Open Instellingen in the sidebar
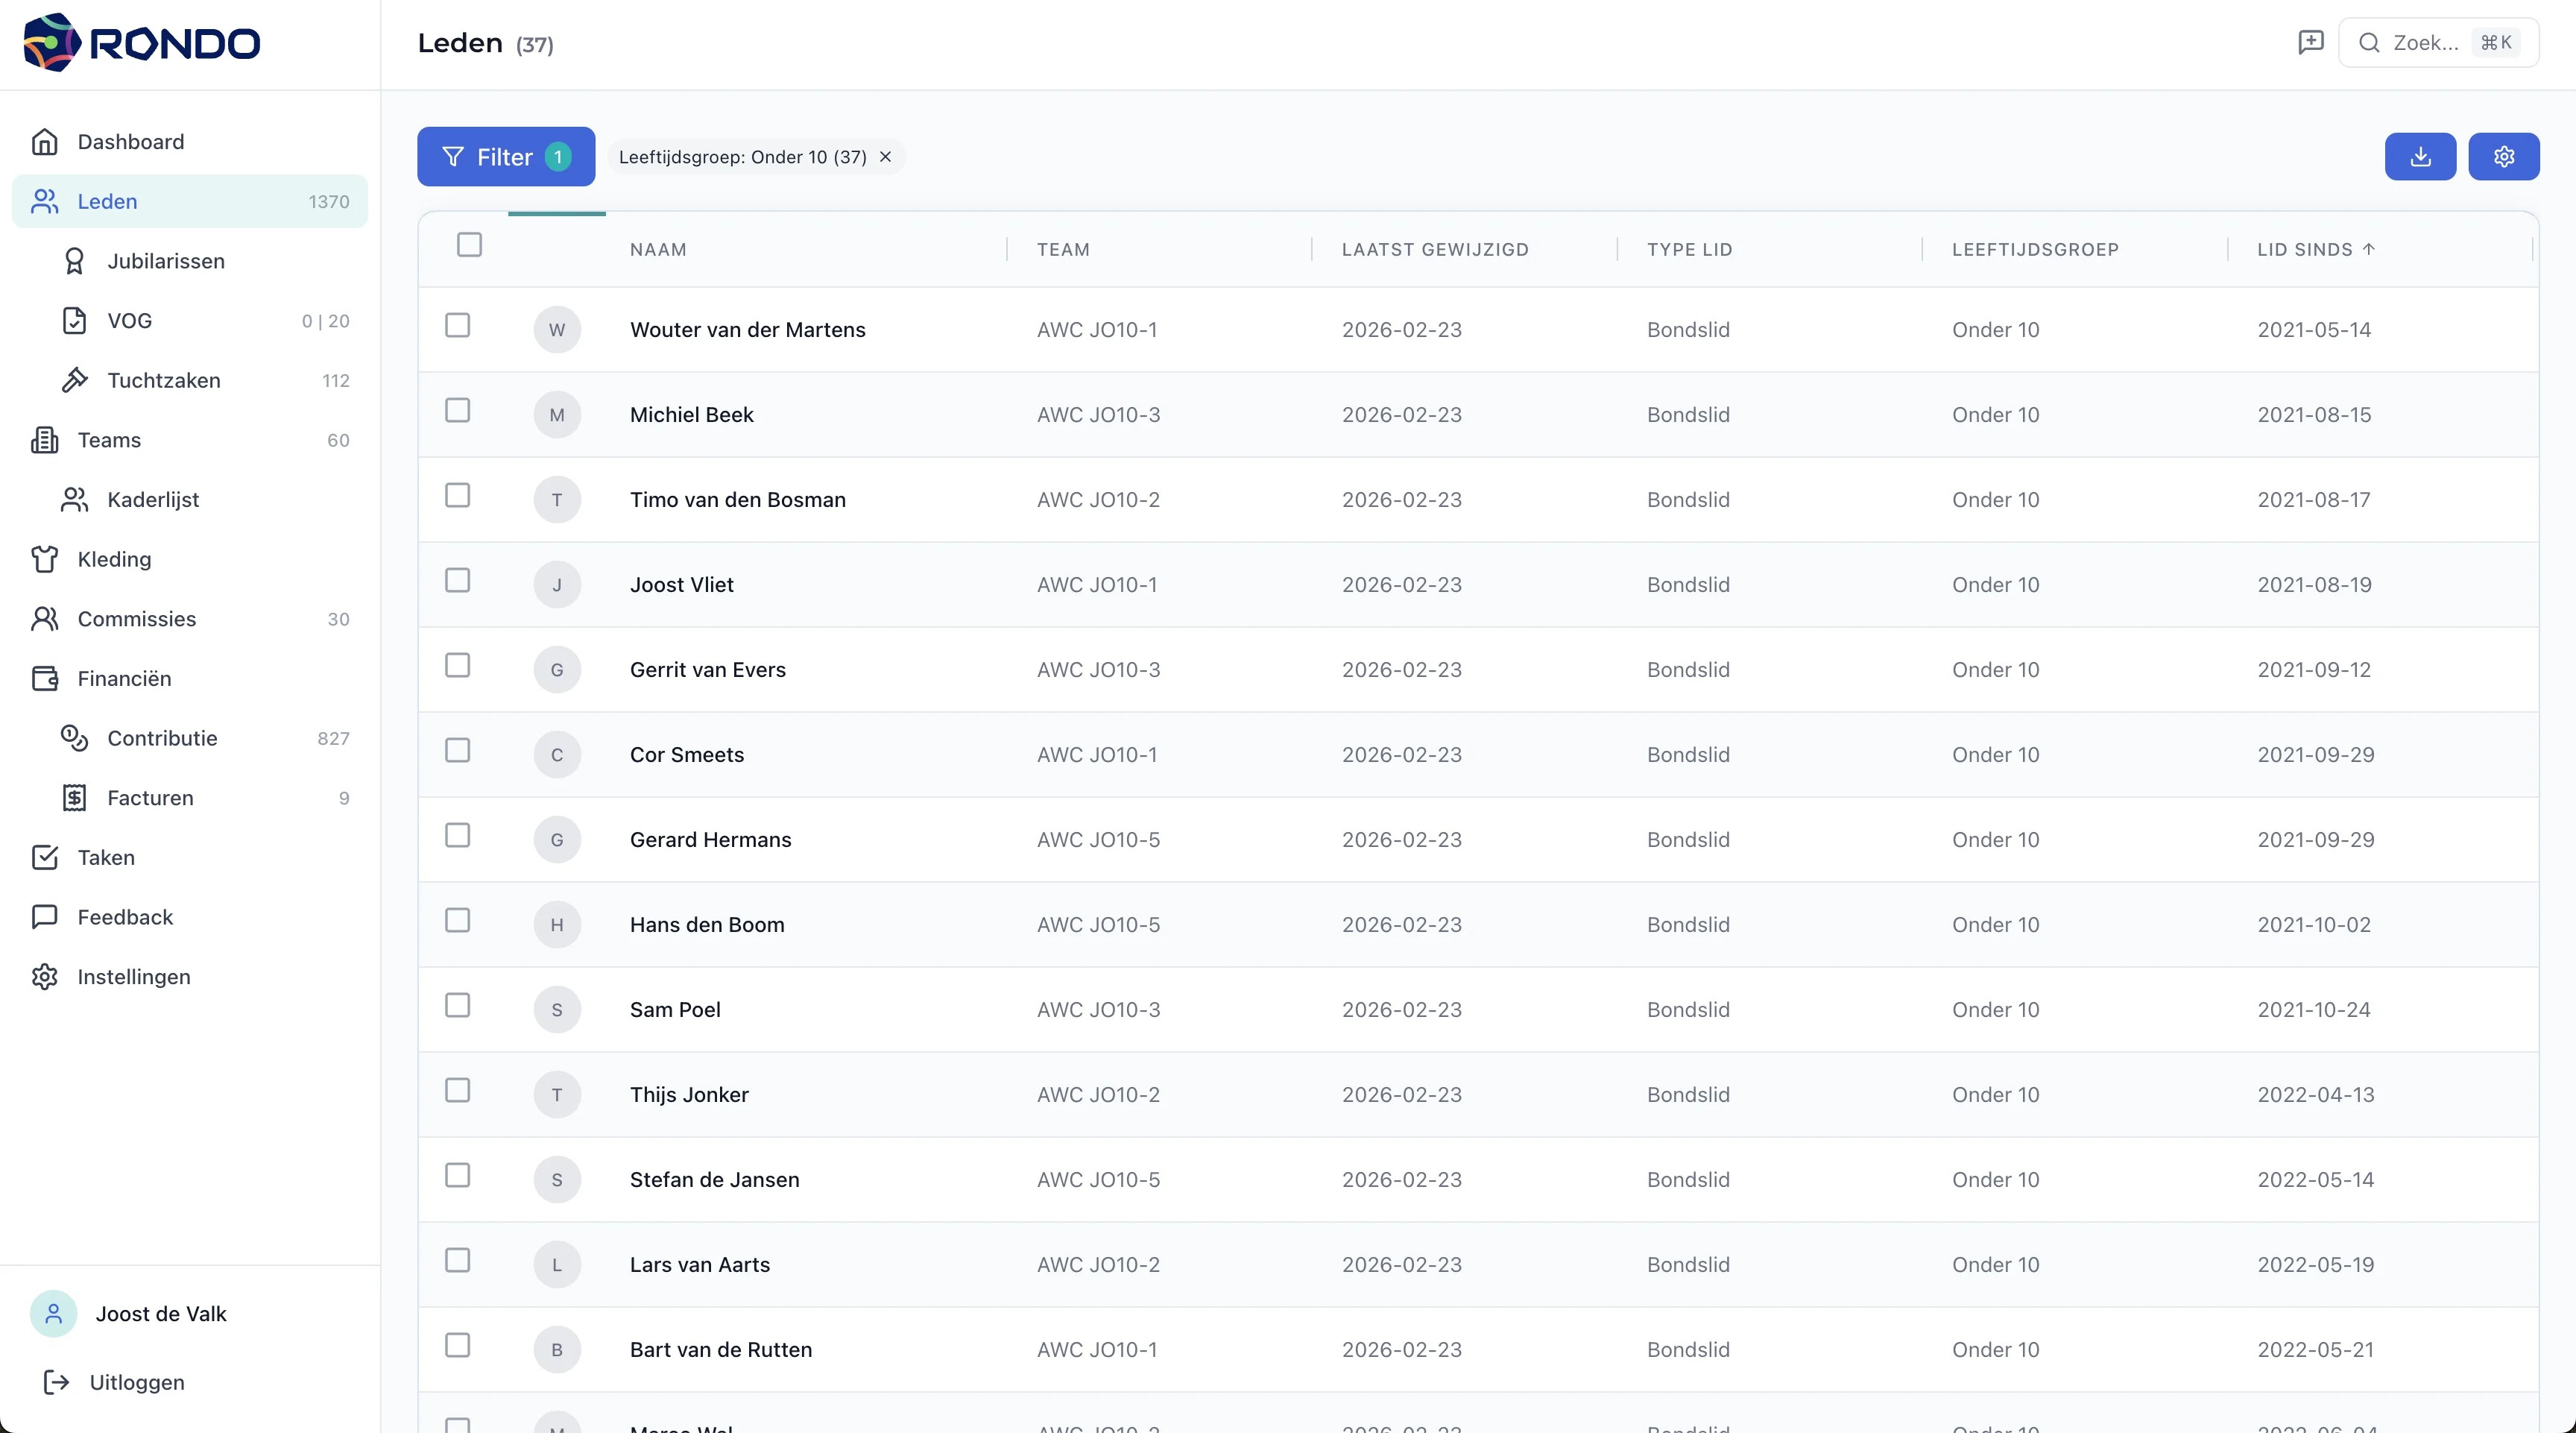Screen dimensions: 2576x1433 point(133,977)
